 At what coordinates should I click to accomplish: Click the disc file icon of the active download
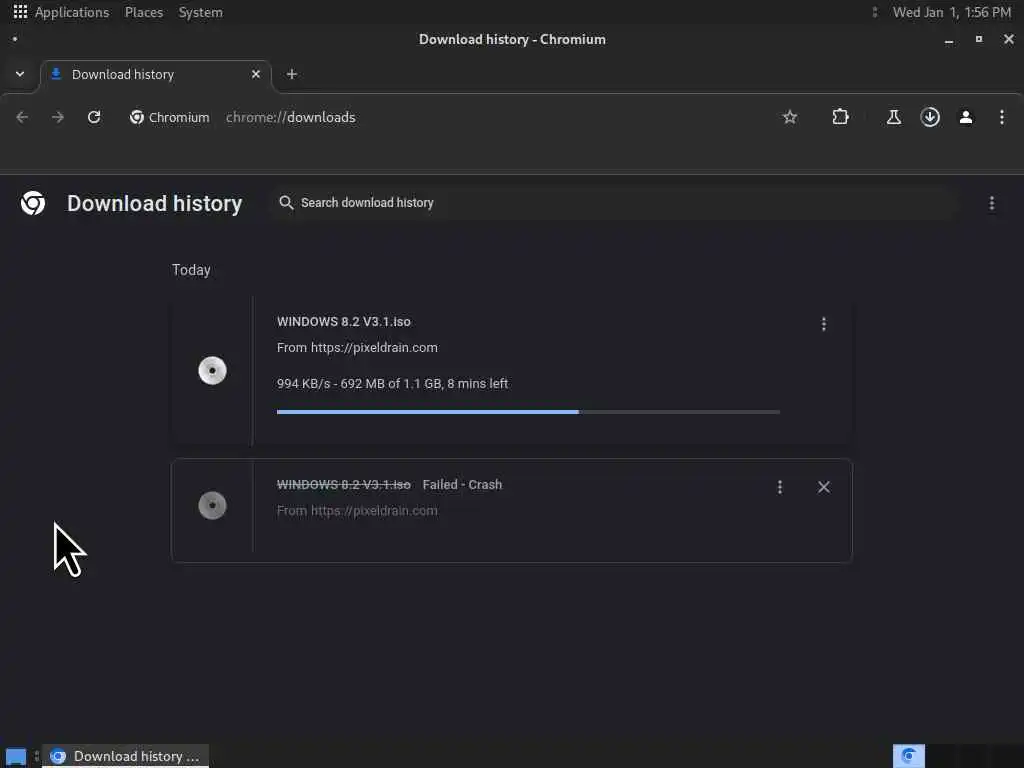pyautogui.click(x=212, y=371)
